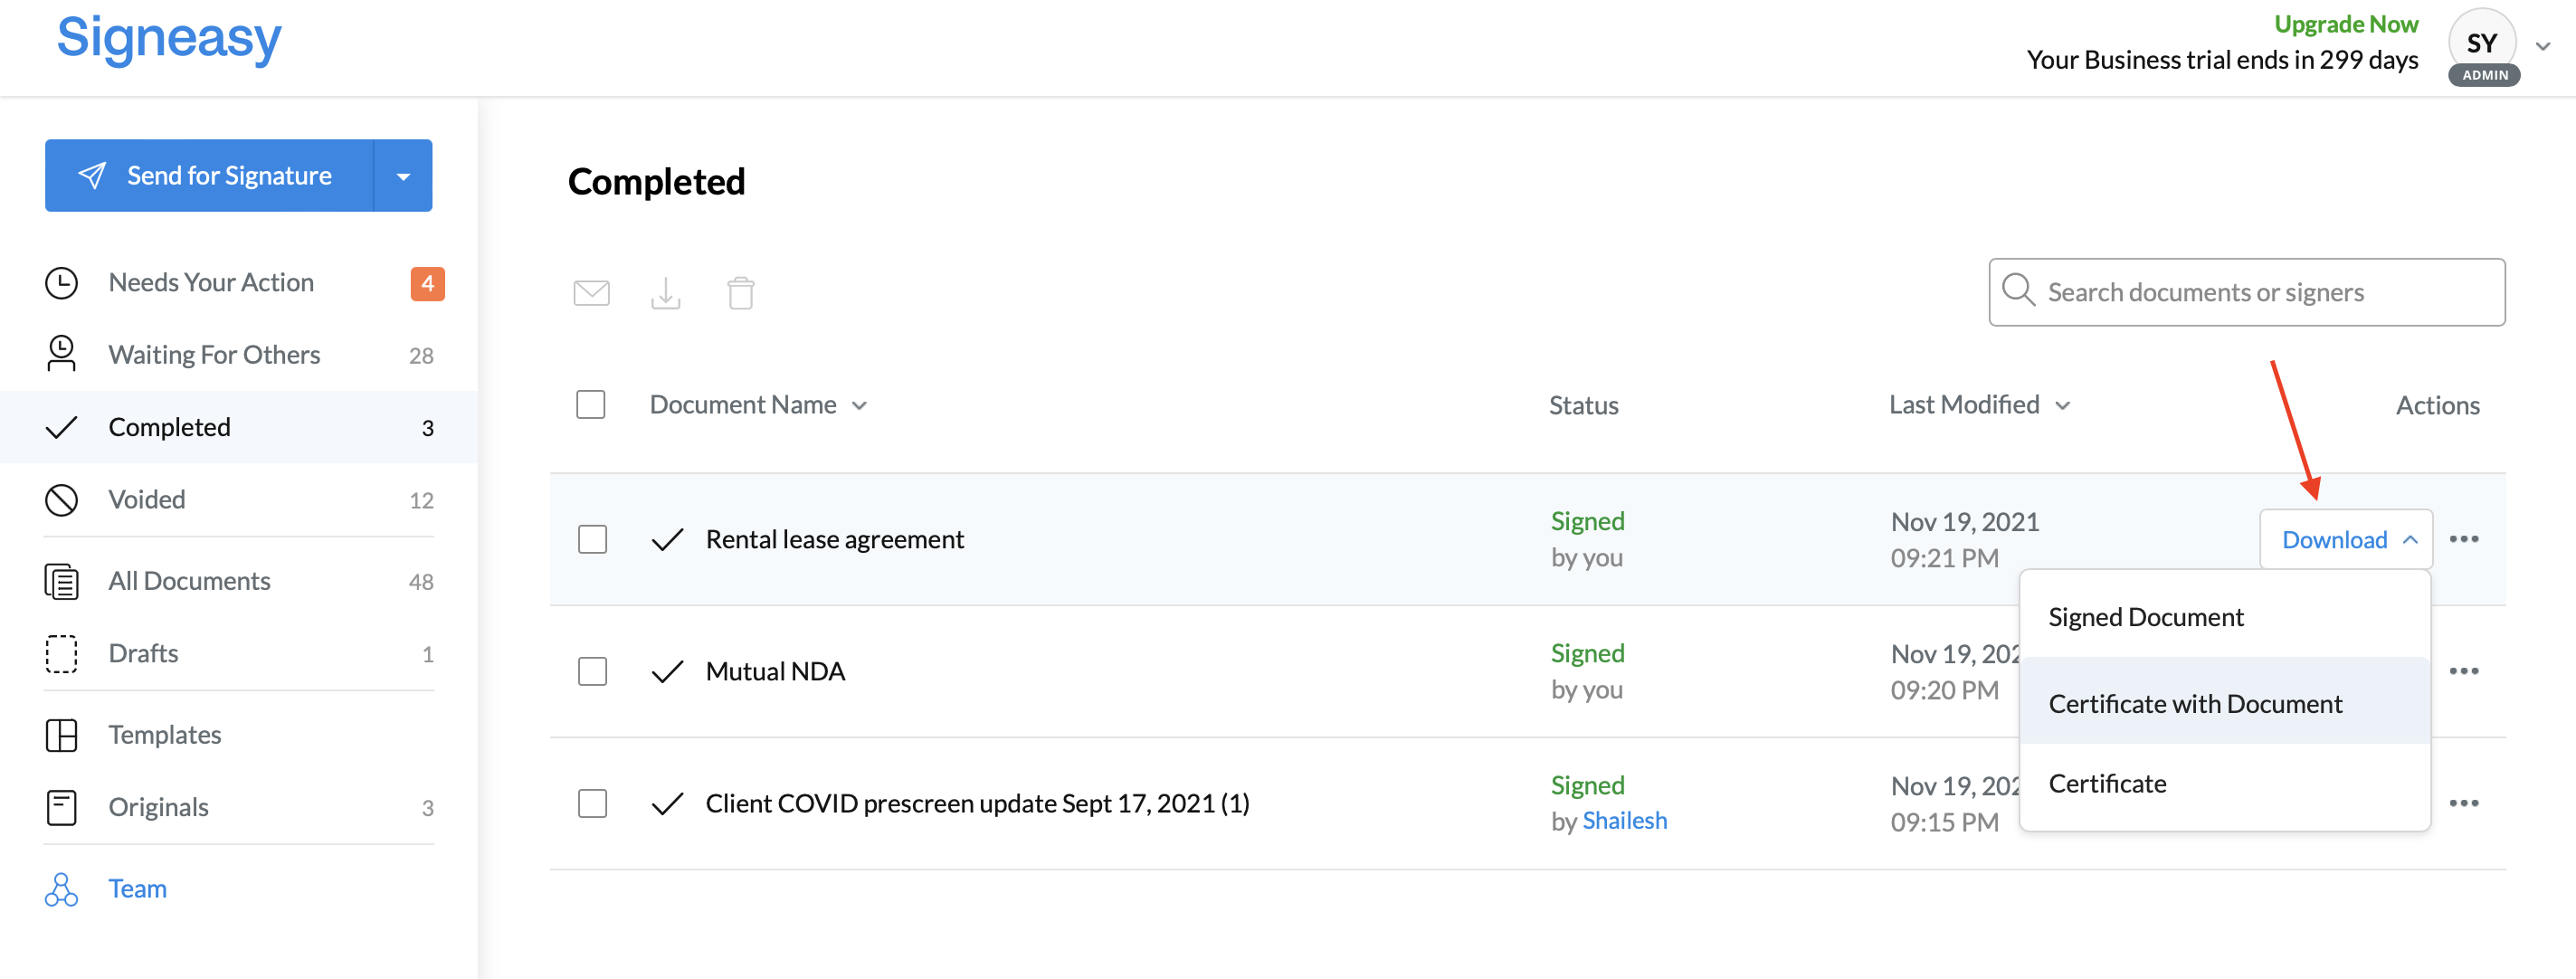This screenshot has height=979, width=2576.
Task: Click the email envelope icon in toolbar
Action: [x=591, y=293]
